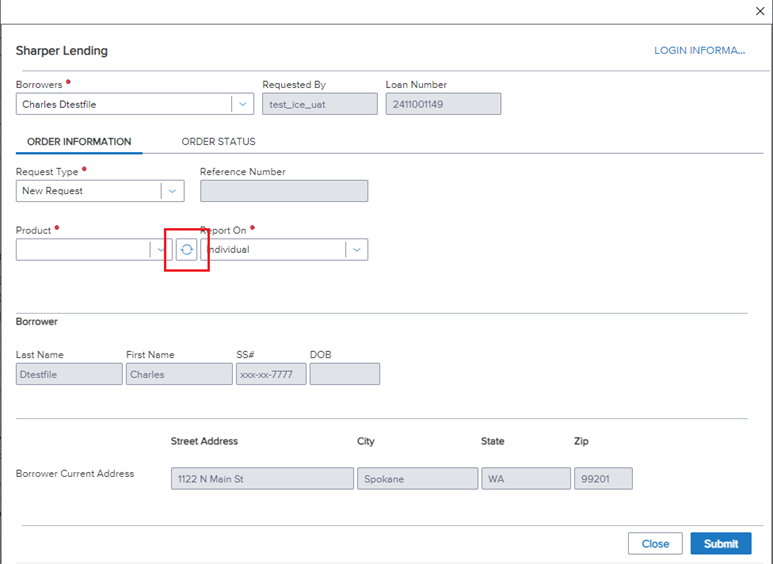Screen dimensions: 773x564
Task: Switch to the Order Status tab
Action: (x=218, y=141)
